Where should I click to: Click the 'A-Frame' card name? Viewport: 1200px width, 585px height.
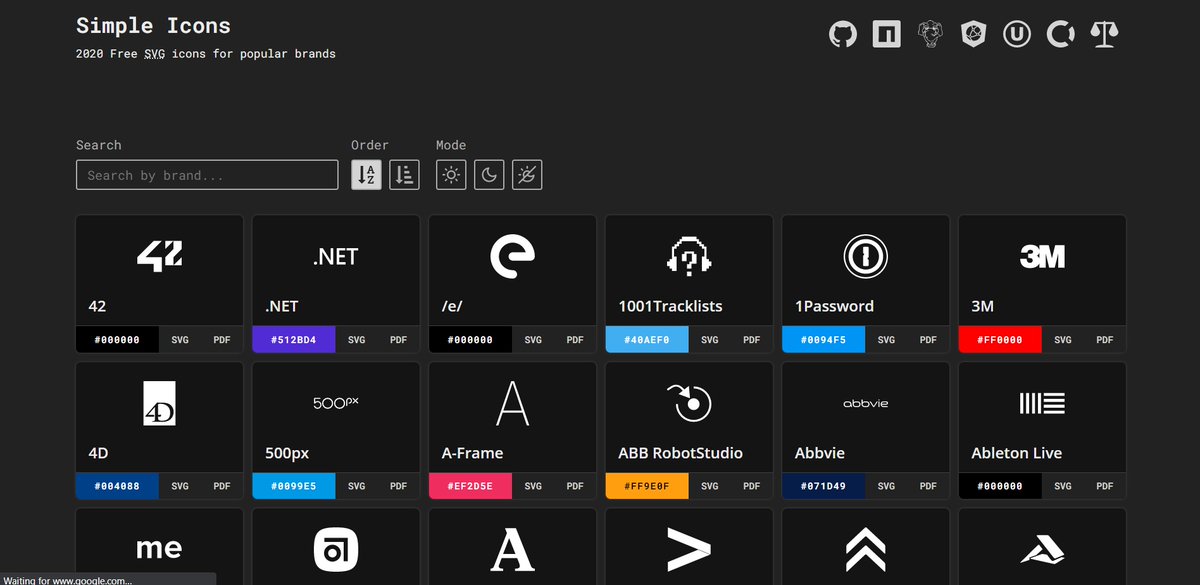coord(473,453)
